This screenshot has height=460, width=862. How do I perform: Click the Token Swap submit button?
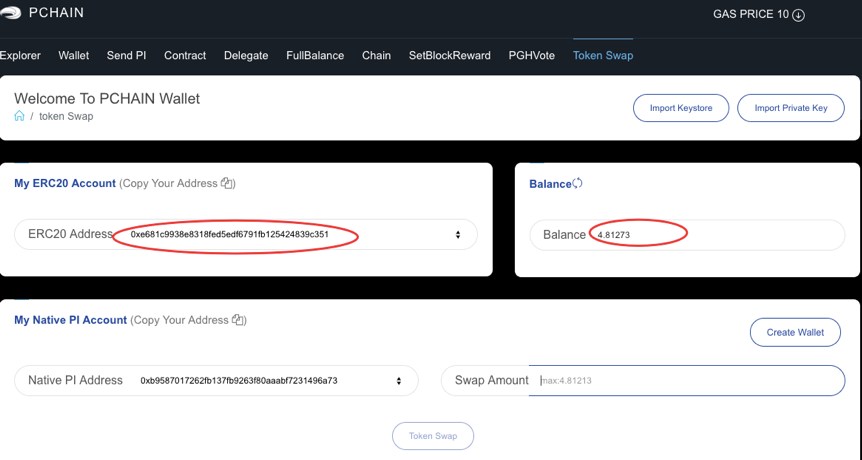coord(433,436)
